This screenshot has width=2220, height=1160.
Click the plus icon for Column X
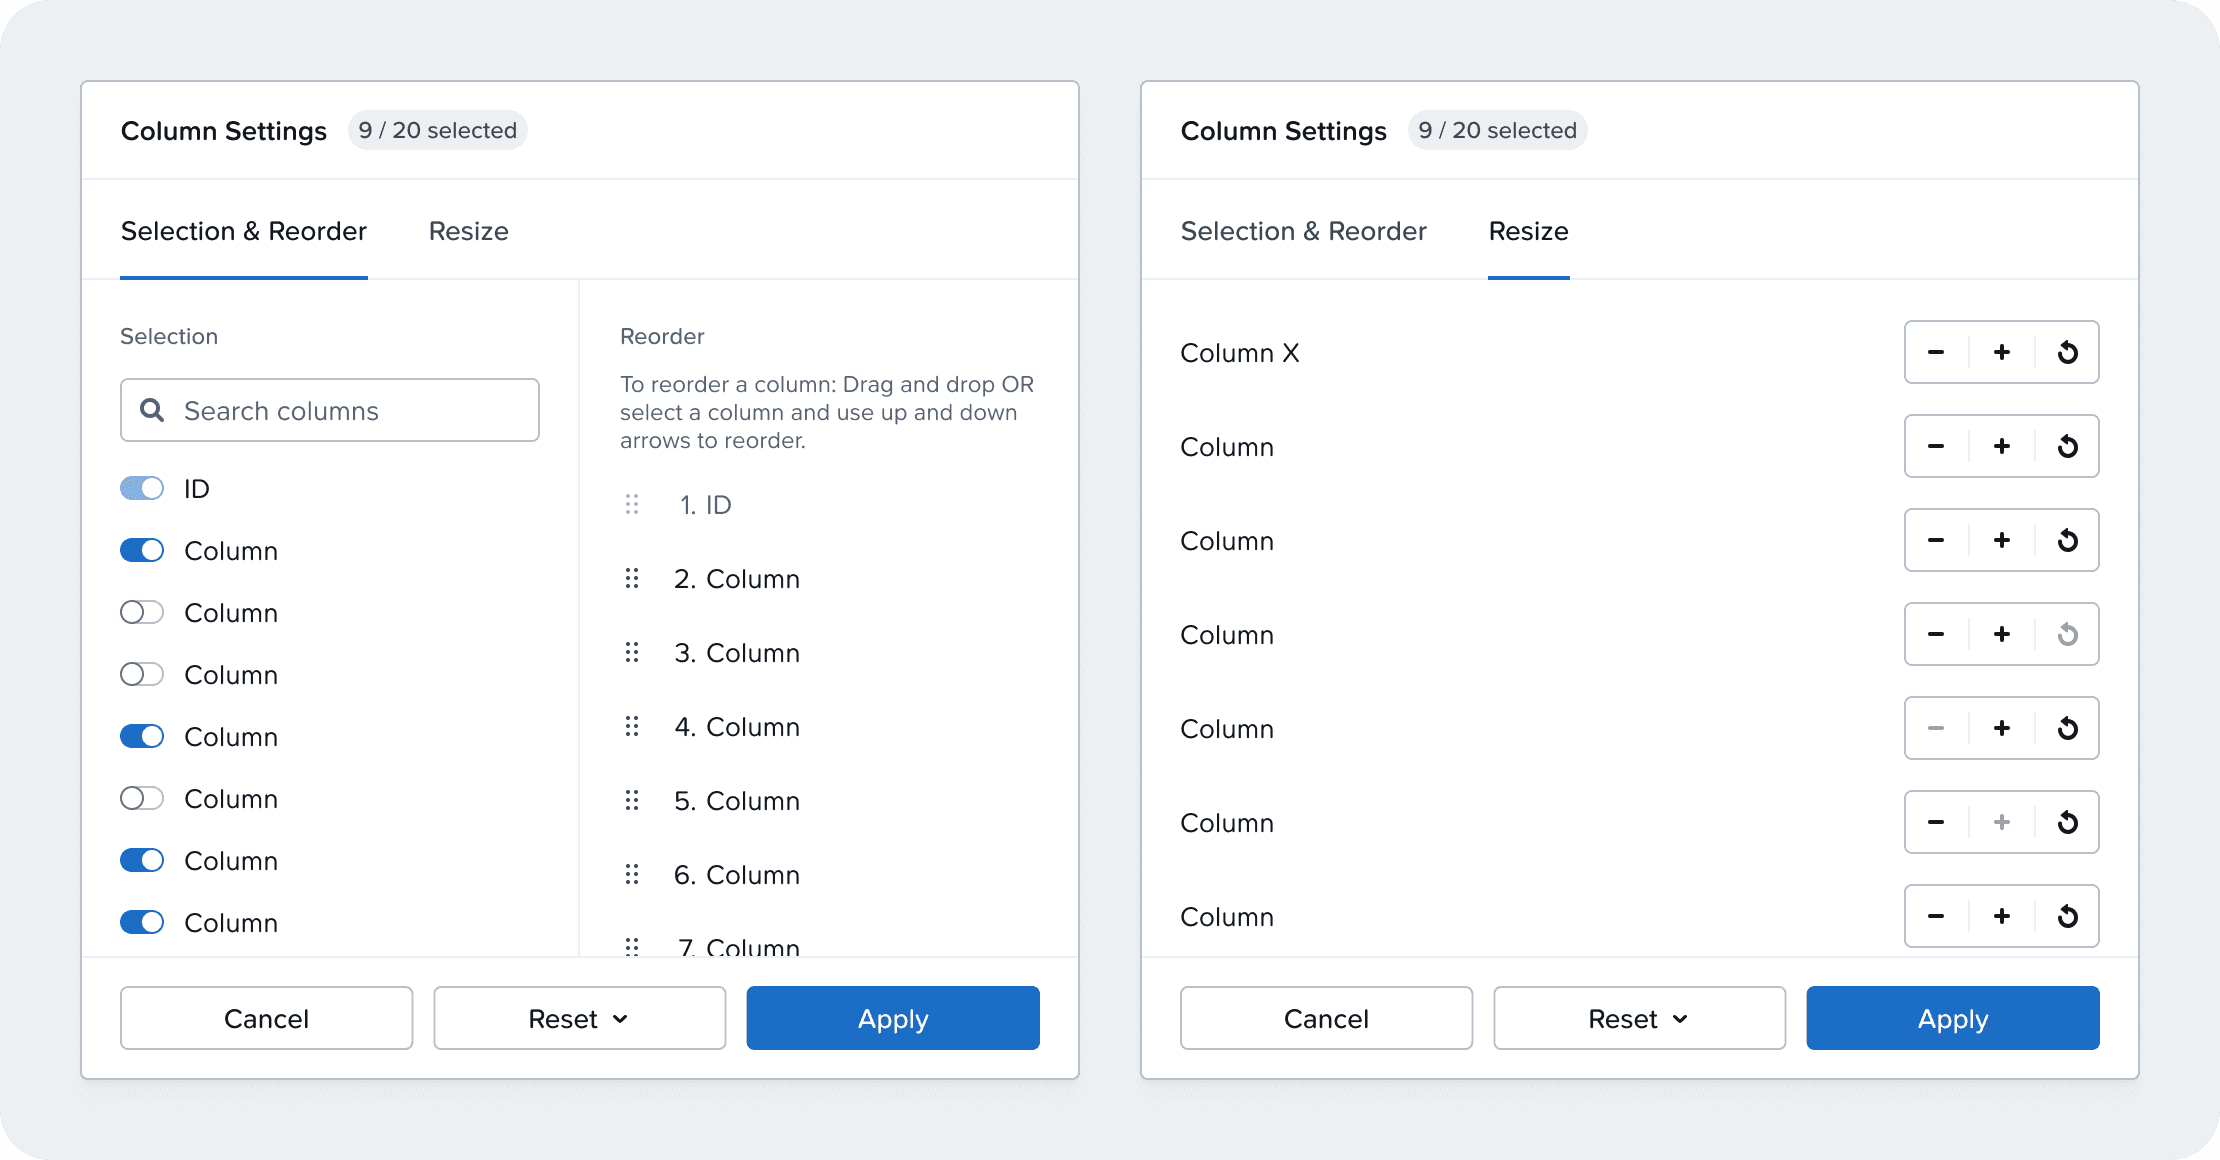2002,352
